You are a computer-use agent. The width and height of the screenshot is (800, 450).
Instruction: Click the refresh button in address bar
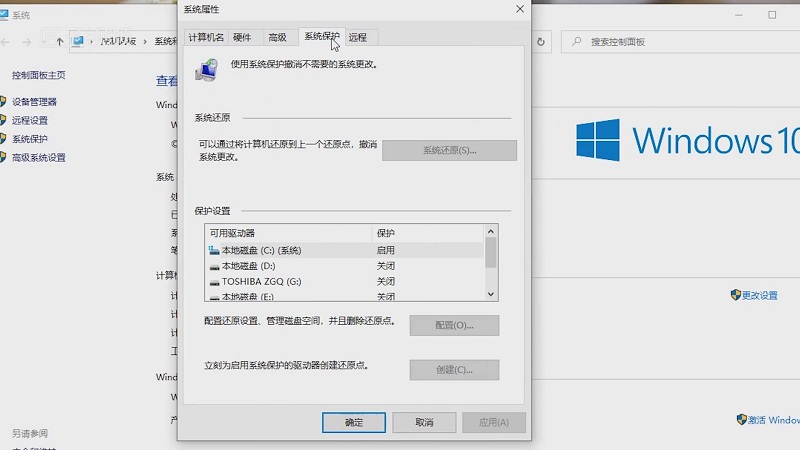coord(541,42)
